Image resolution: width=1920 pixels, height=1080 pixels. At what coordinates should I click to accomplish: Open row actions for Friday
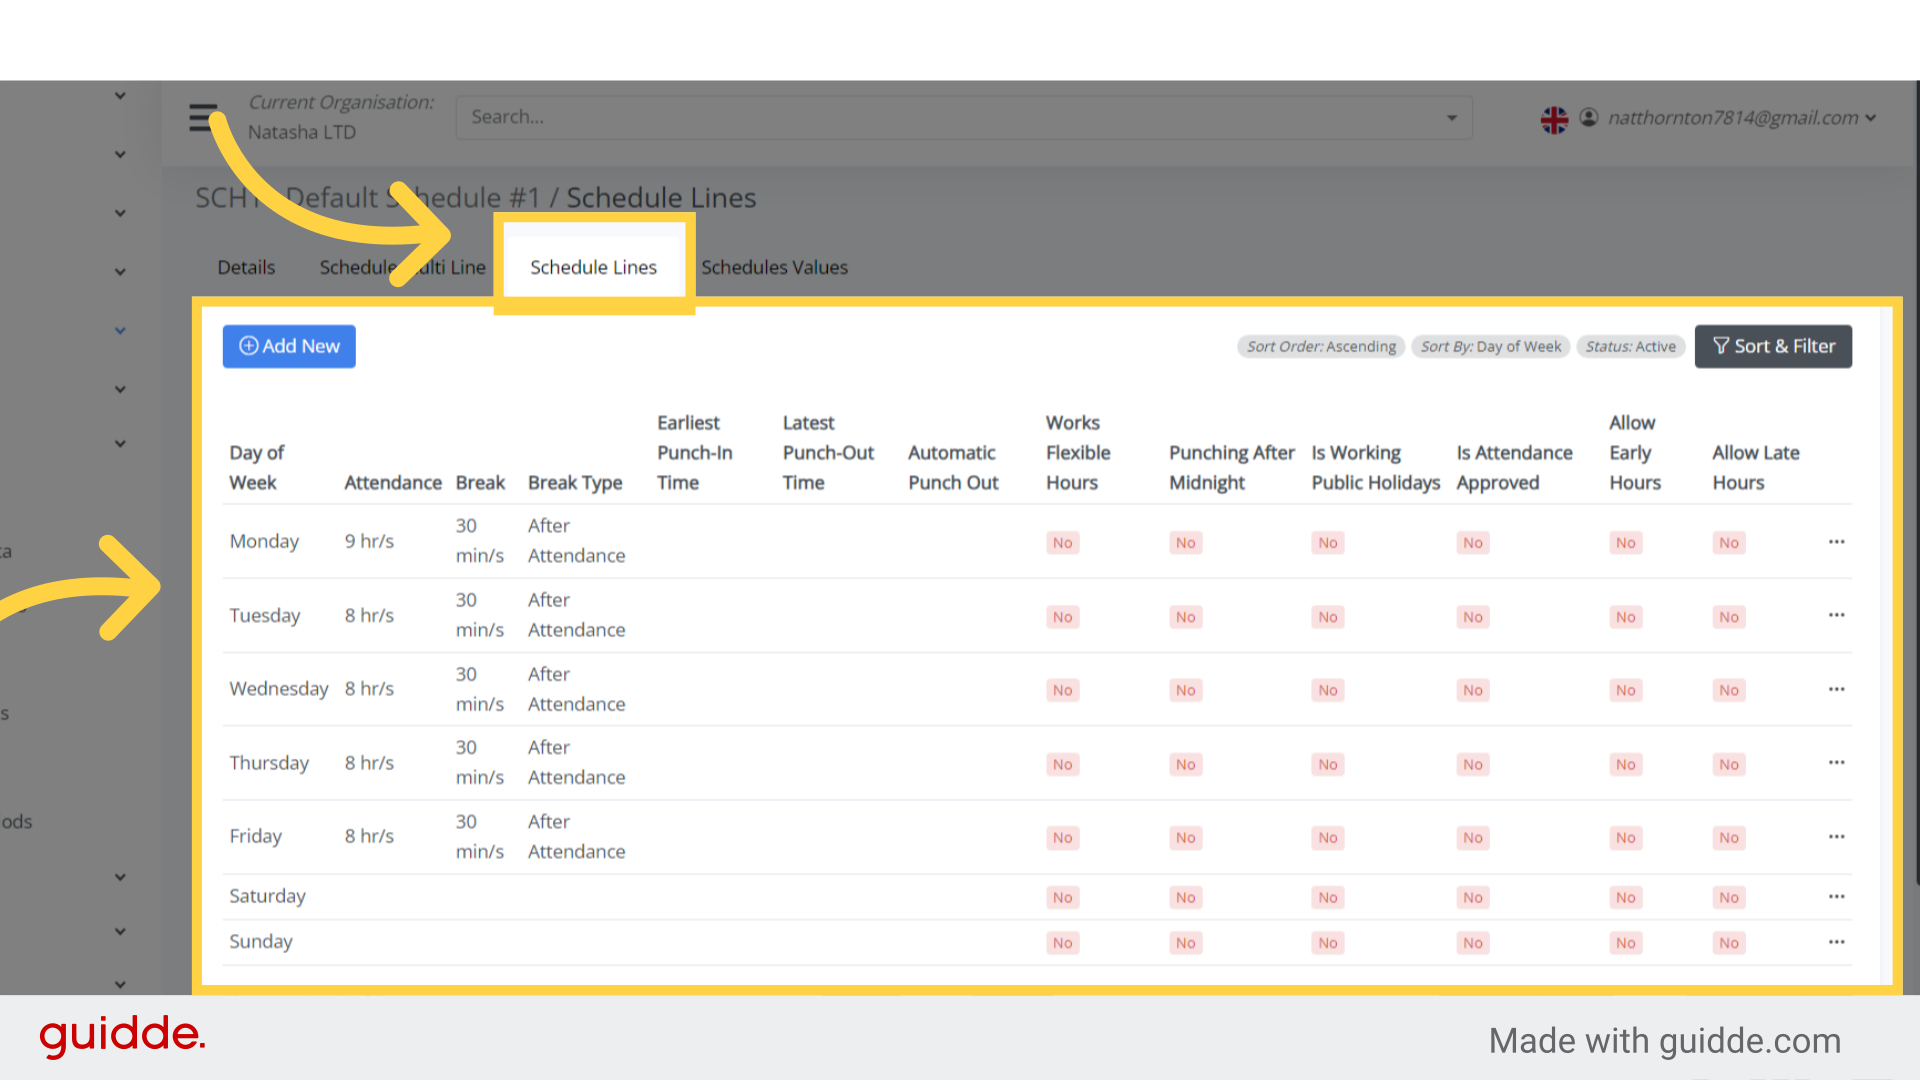pos(1836,837)
